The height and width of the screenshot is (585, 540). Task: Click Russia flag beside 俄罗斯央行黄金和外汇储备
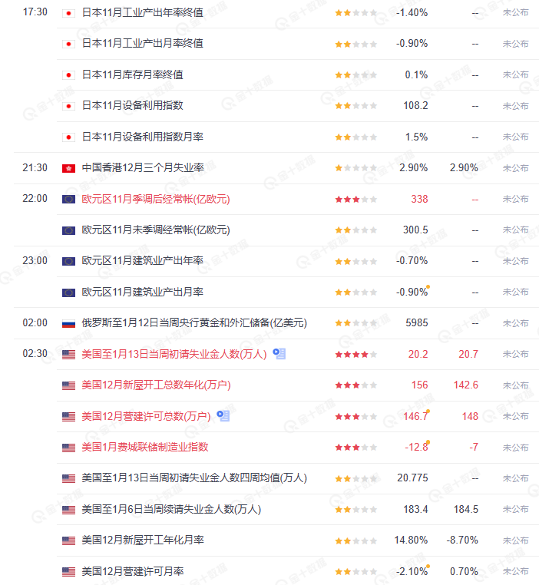(68, 323)
